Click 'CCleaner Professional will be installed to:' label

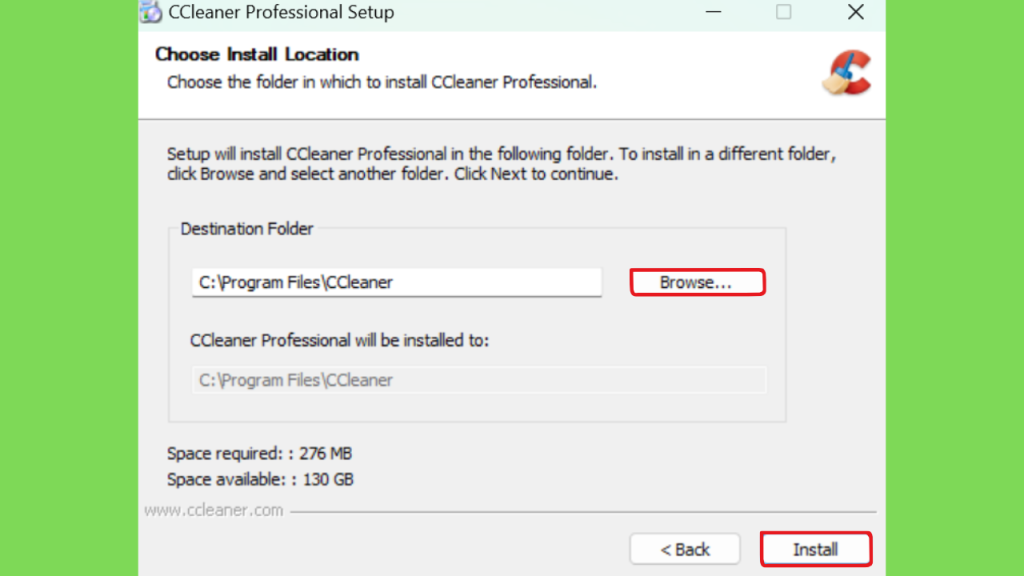coord(339,341)
